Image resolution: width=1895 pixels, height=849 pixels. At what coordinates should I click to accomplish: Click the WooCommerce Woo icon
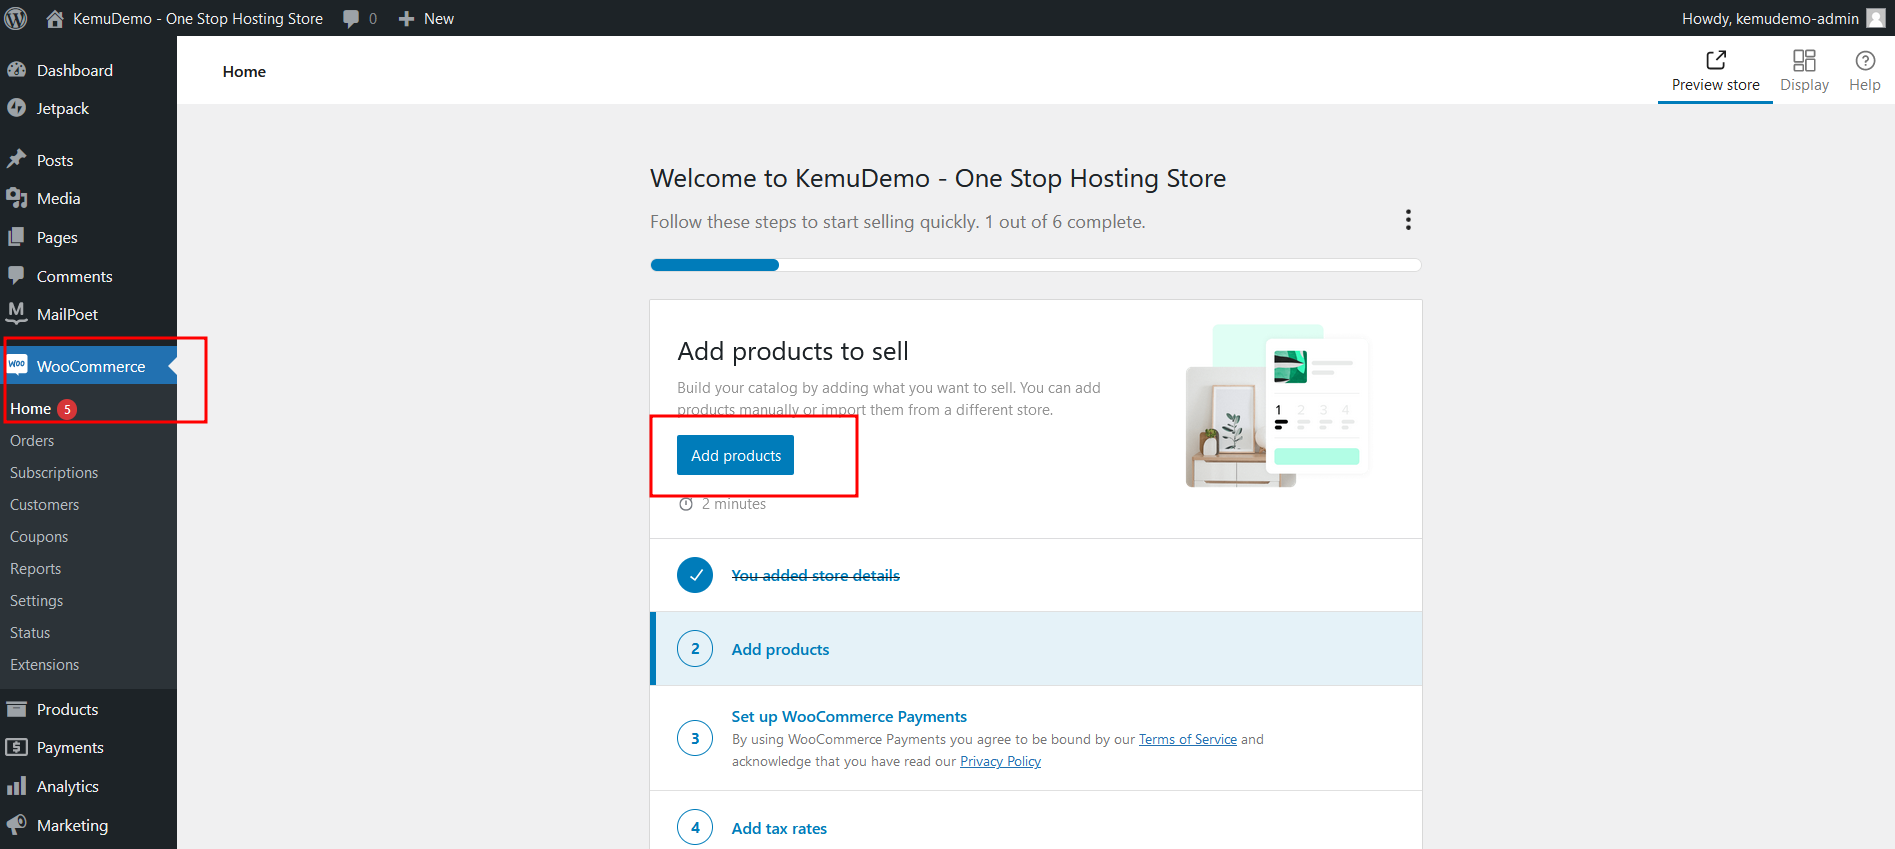[x=17, y=366]
